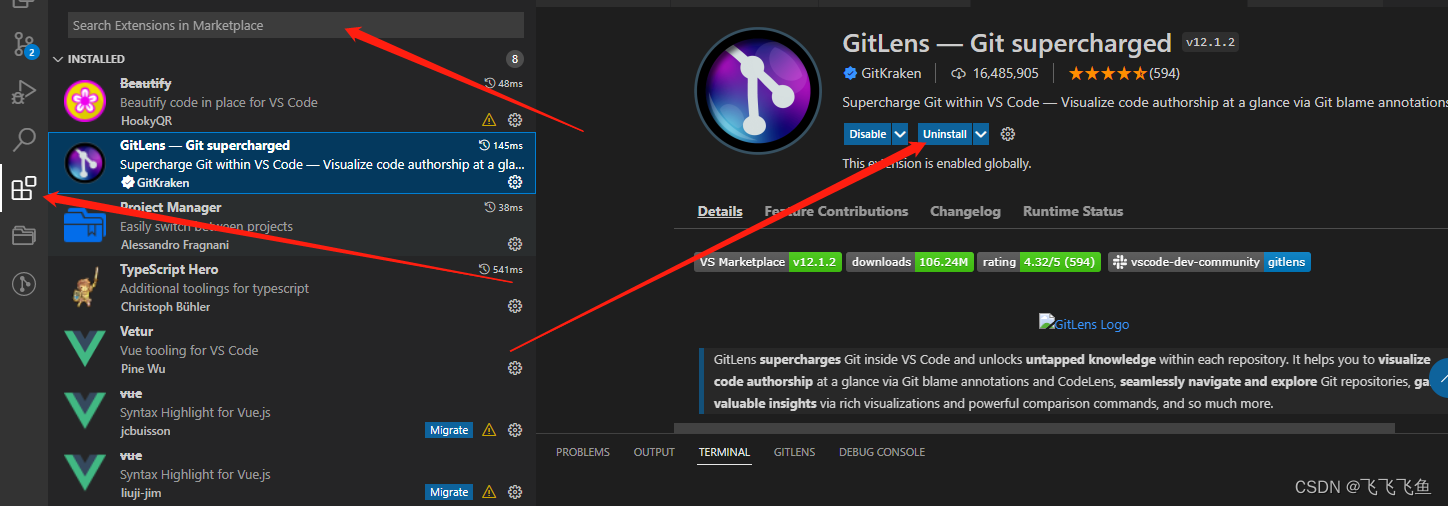Click the 48ms activation time on Beautify
The height and width of the screenshot is (506, 1448).
coord(503,84)
